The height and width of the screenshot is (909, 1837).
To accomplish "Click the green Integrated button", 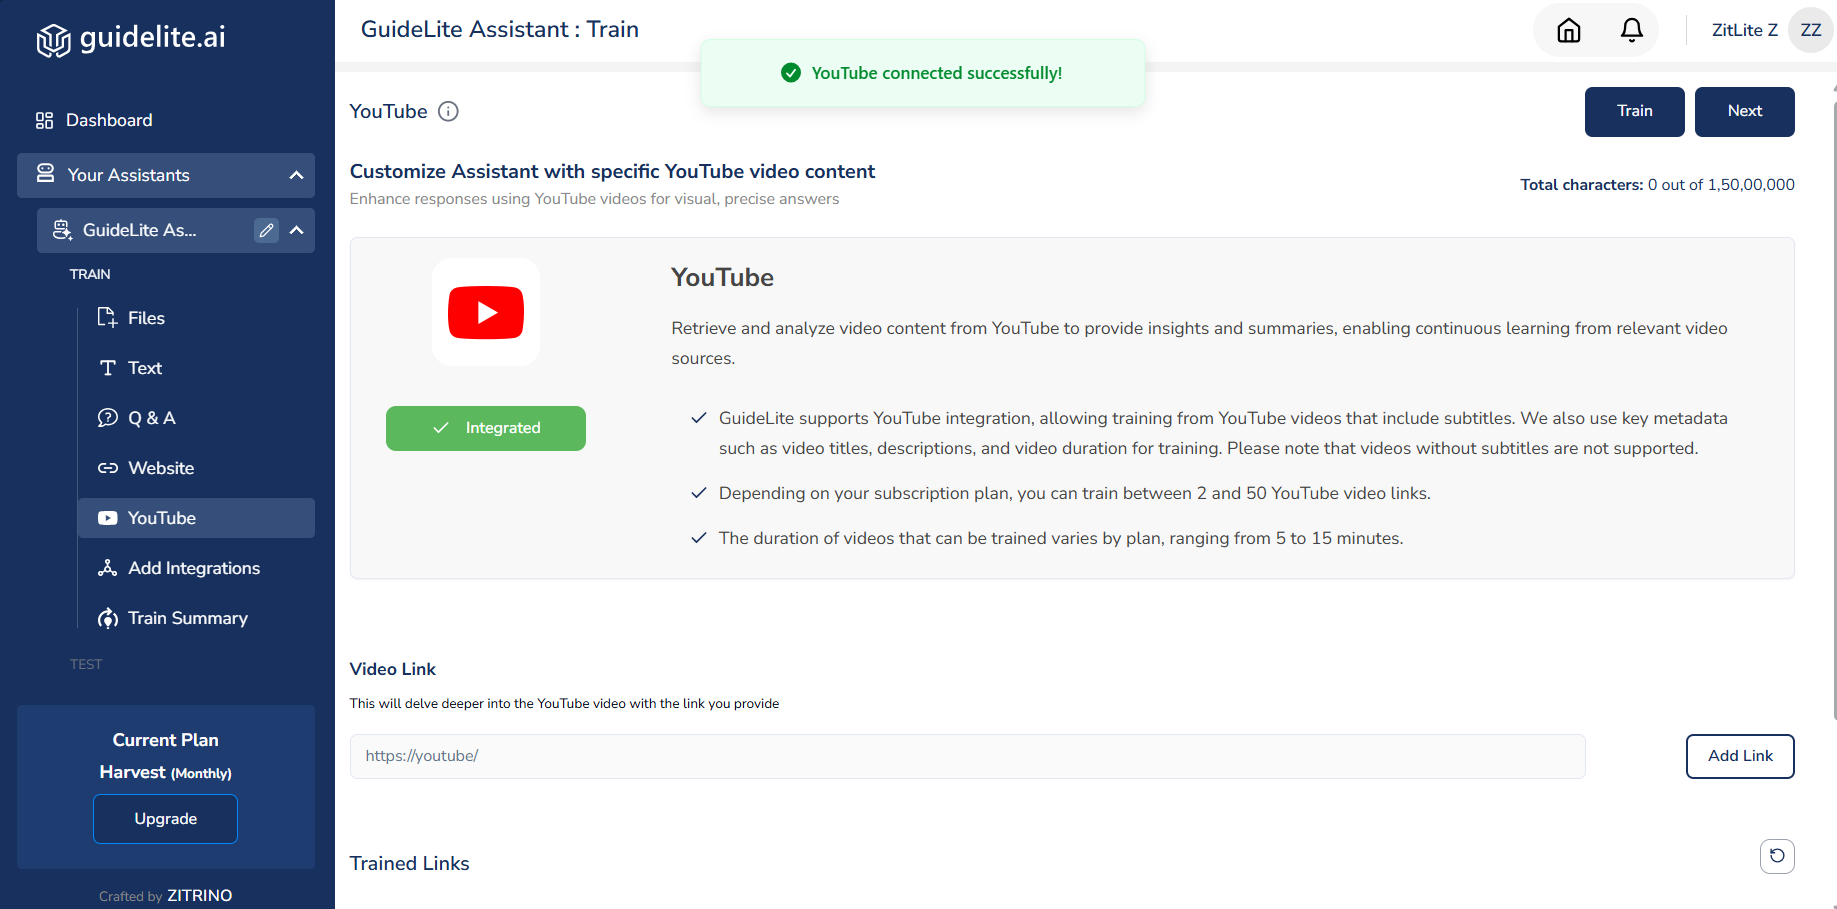I will (486, 428).
